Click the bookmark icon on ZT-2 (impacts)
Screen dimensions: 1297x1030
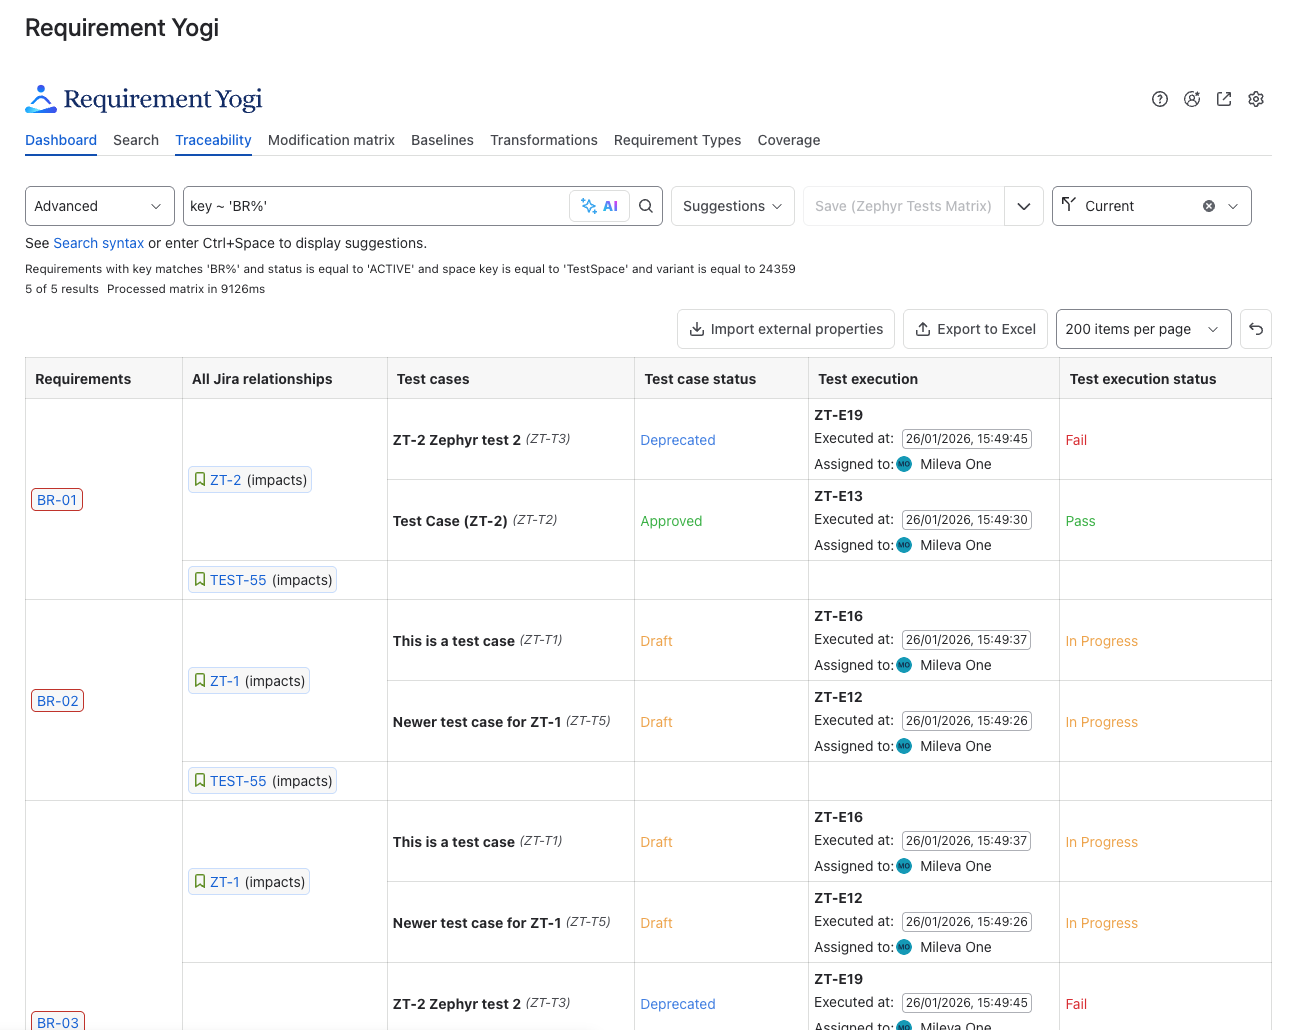[200, 480]
